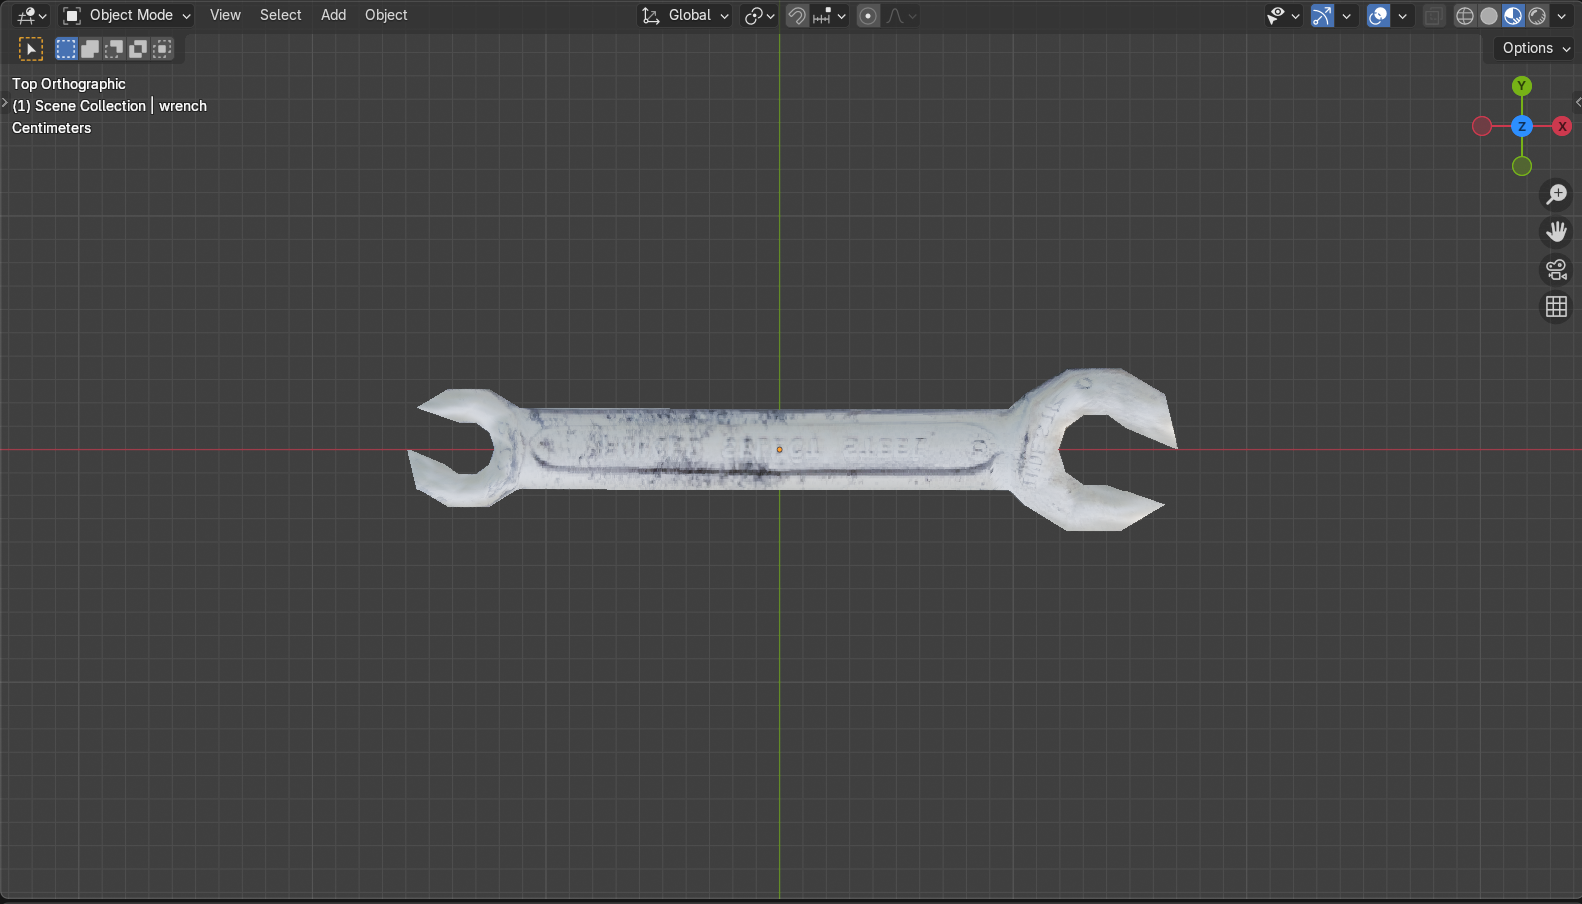
Task: Choose 'set new selection' mode icon
Action: point(66,48)
